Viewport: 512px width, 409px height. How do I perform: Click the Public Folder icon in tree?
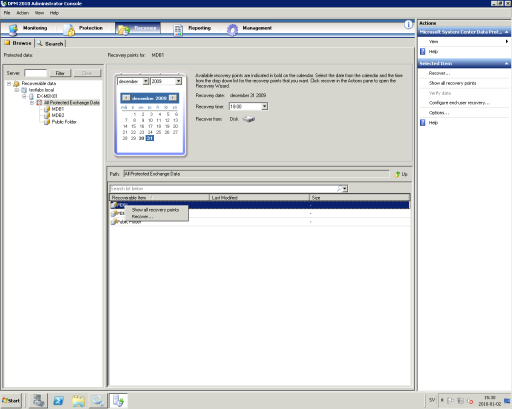(x=47, y=122)
